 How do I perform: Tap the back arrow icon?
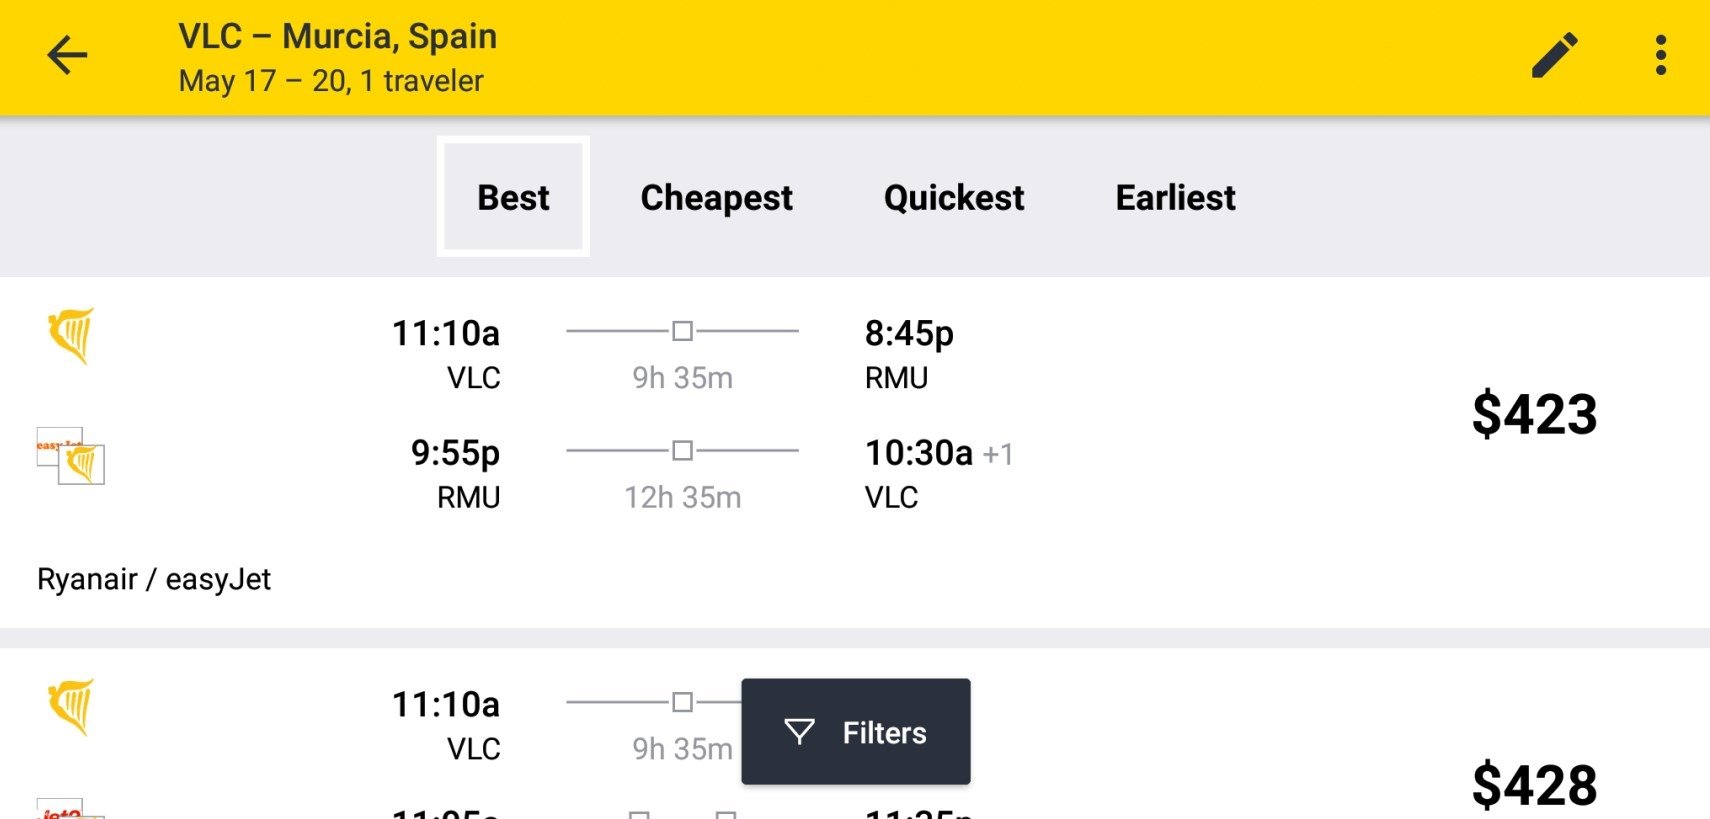pos(68,55)
